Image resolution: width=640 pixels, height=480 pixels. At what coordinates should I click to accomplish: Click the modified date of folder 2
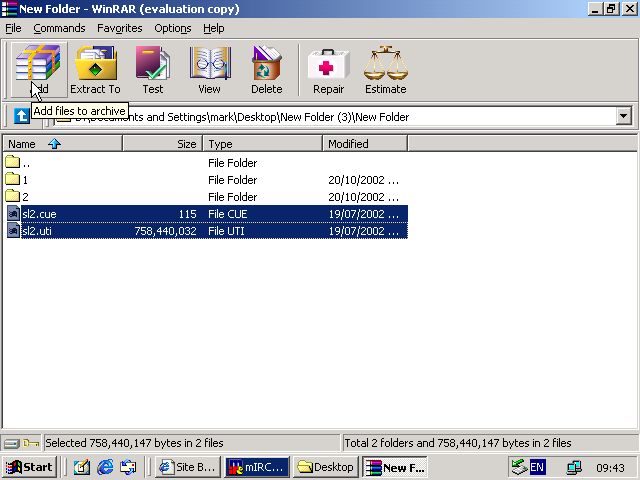pyautogui.click(x=363, y=197)
